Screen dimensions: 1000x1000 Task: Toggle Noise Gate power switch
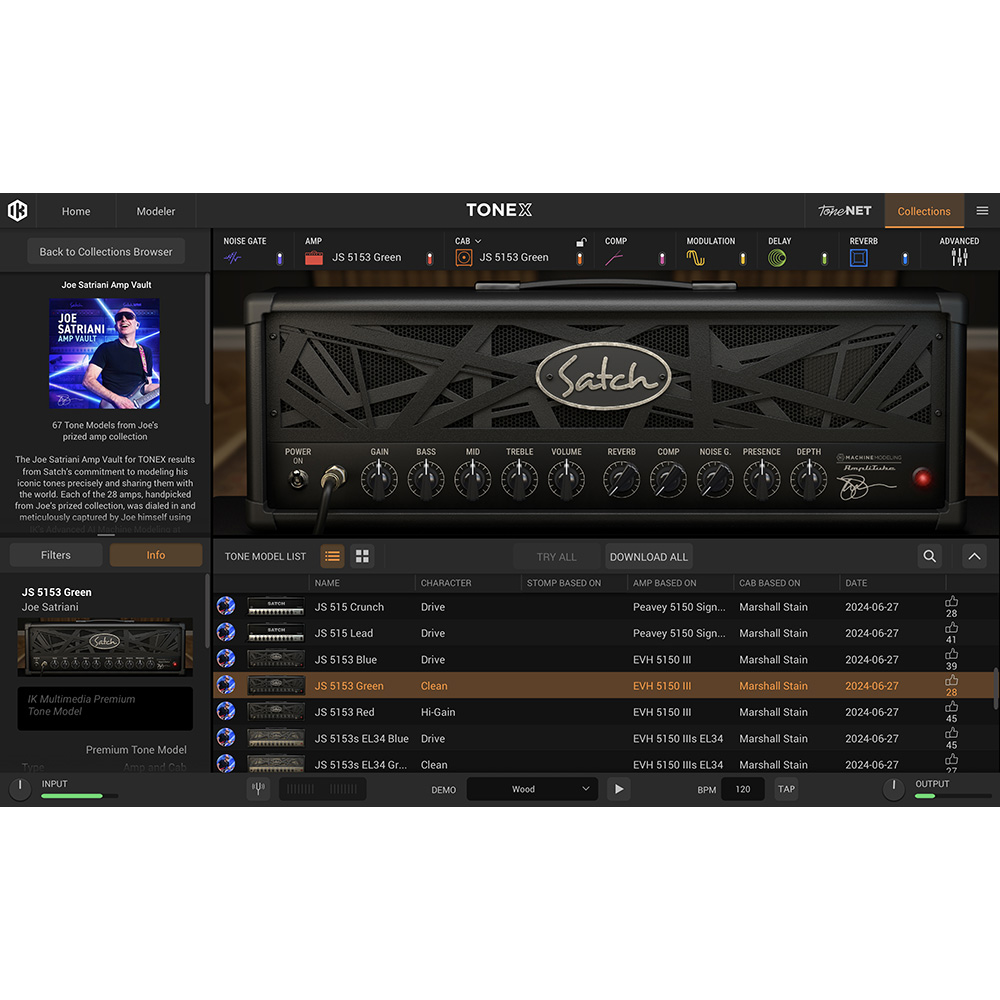point(279,258)
